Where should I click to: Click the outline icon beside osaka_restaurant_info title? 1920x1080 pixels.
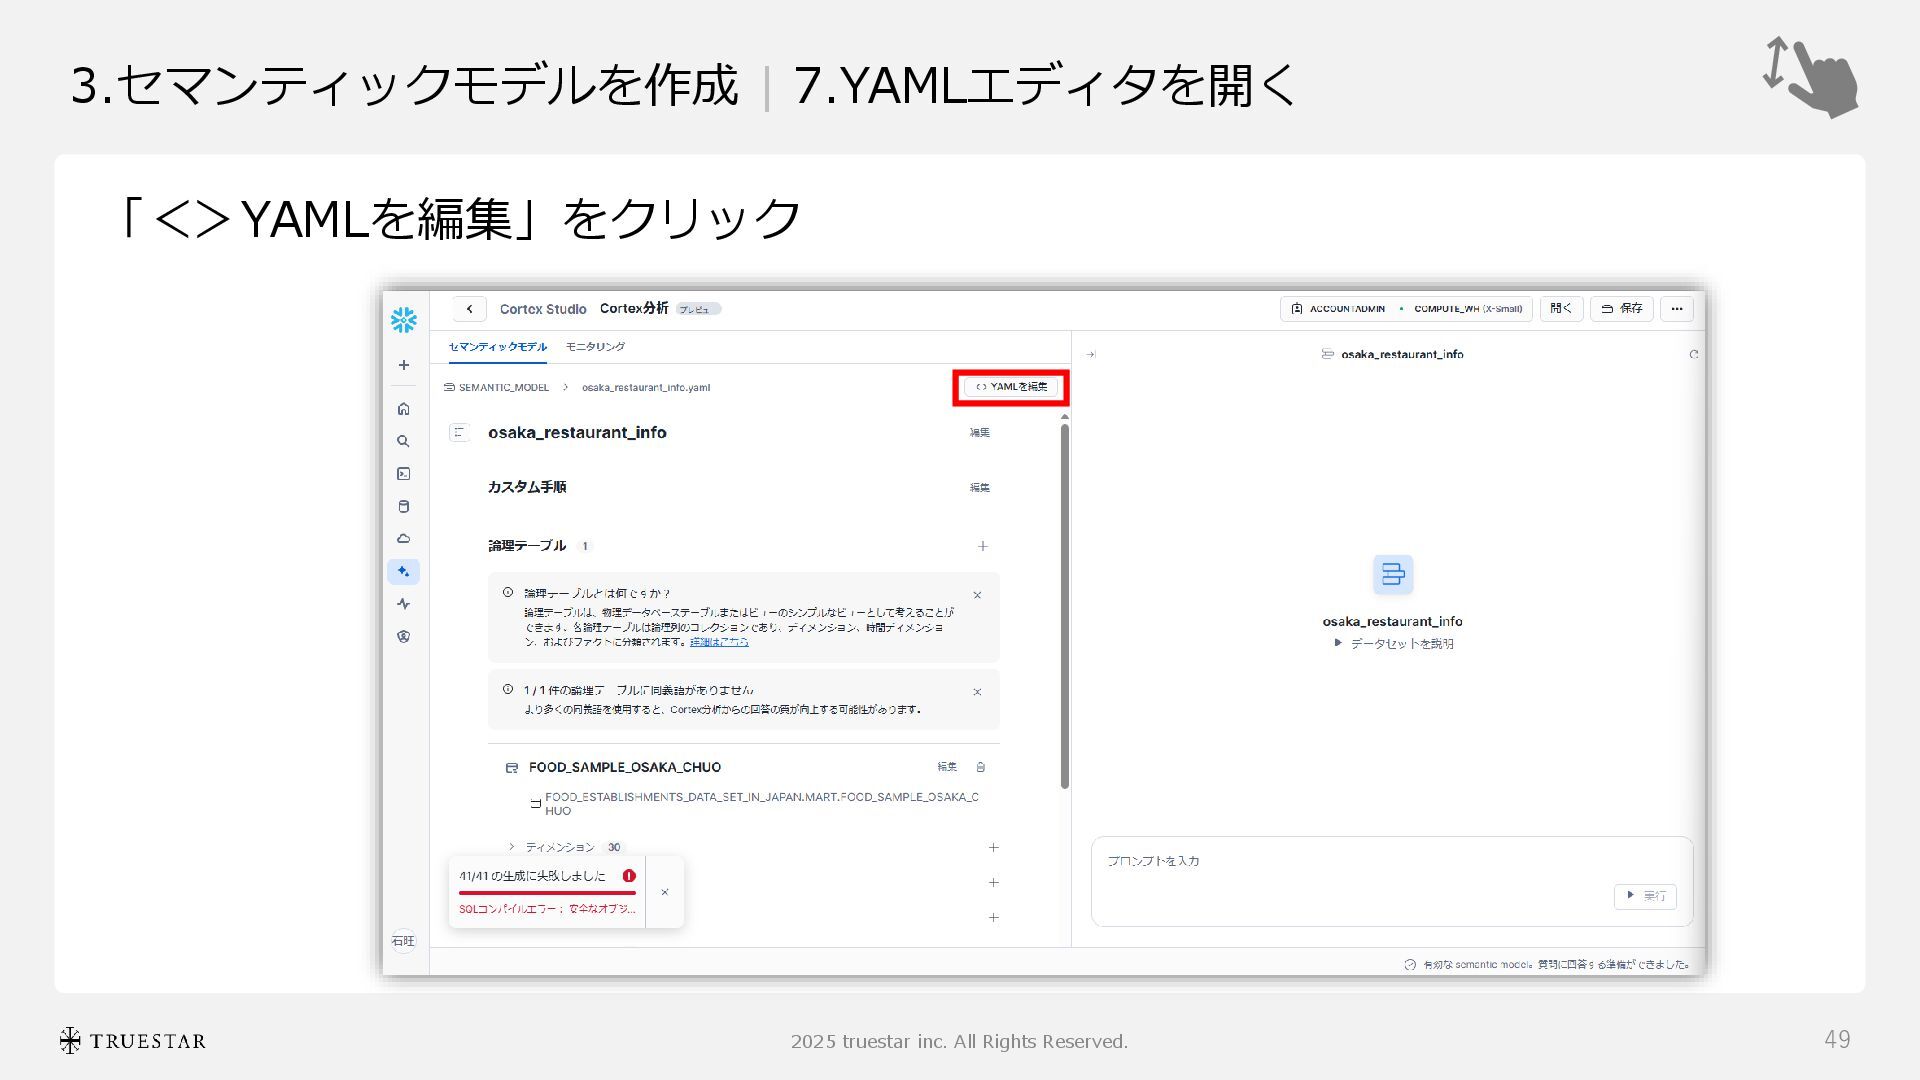click(x=459, y=433)
